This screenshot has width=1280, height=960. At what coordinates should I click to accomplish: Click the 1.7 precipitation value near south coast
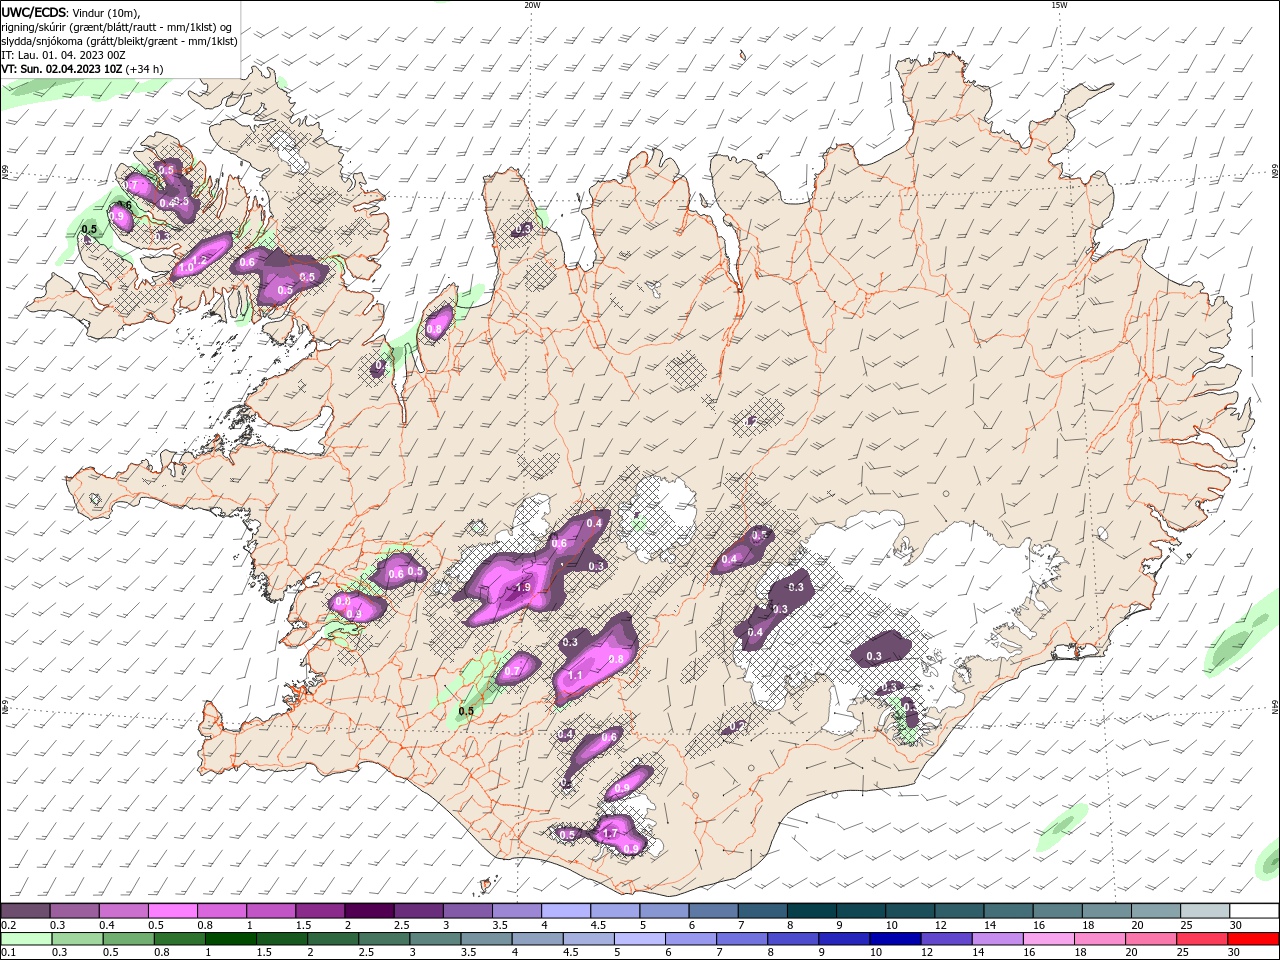(610, 833)
